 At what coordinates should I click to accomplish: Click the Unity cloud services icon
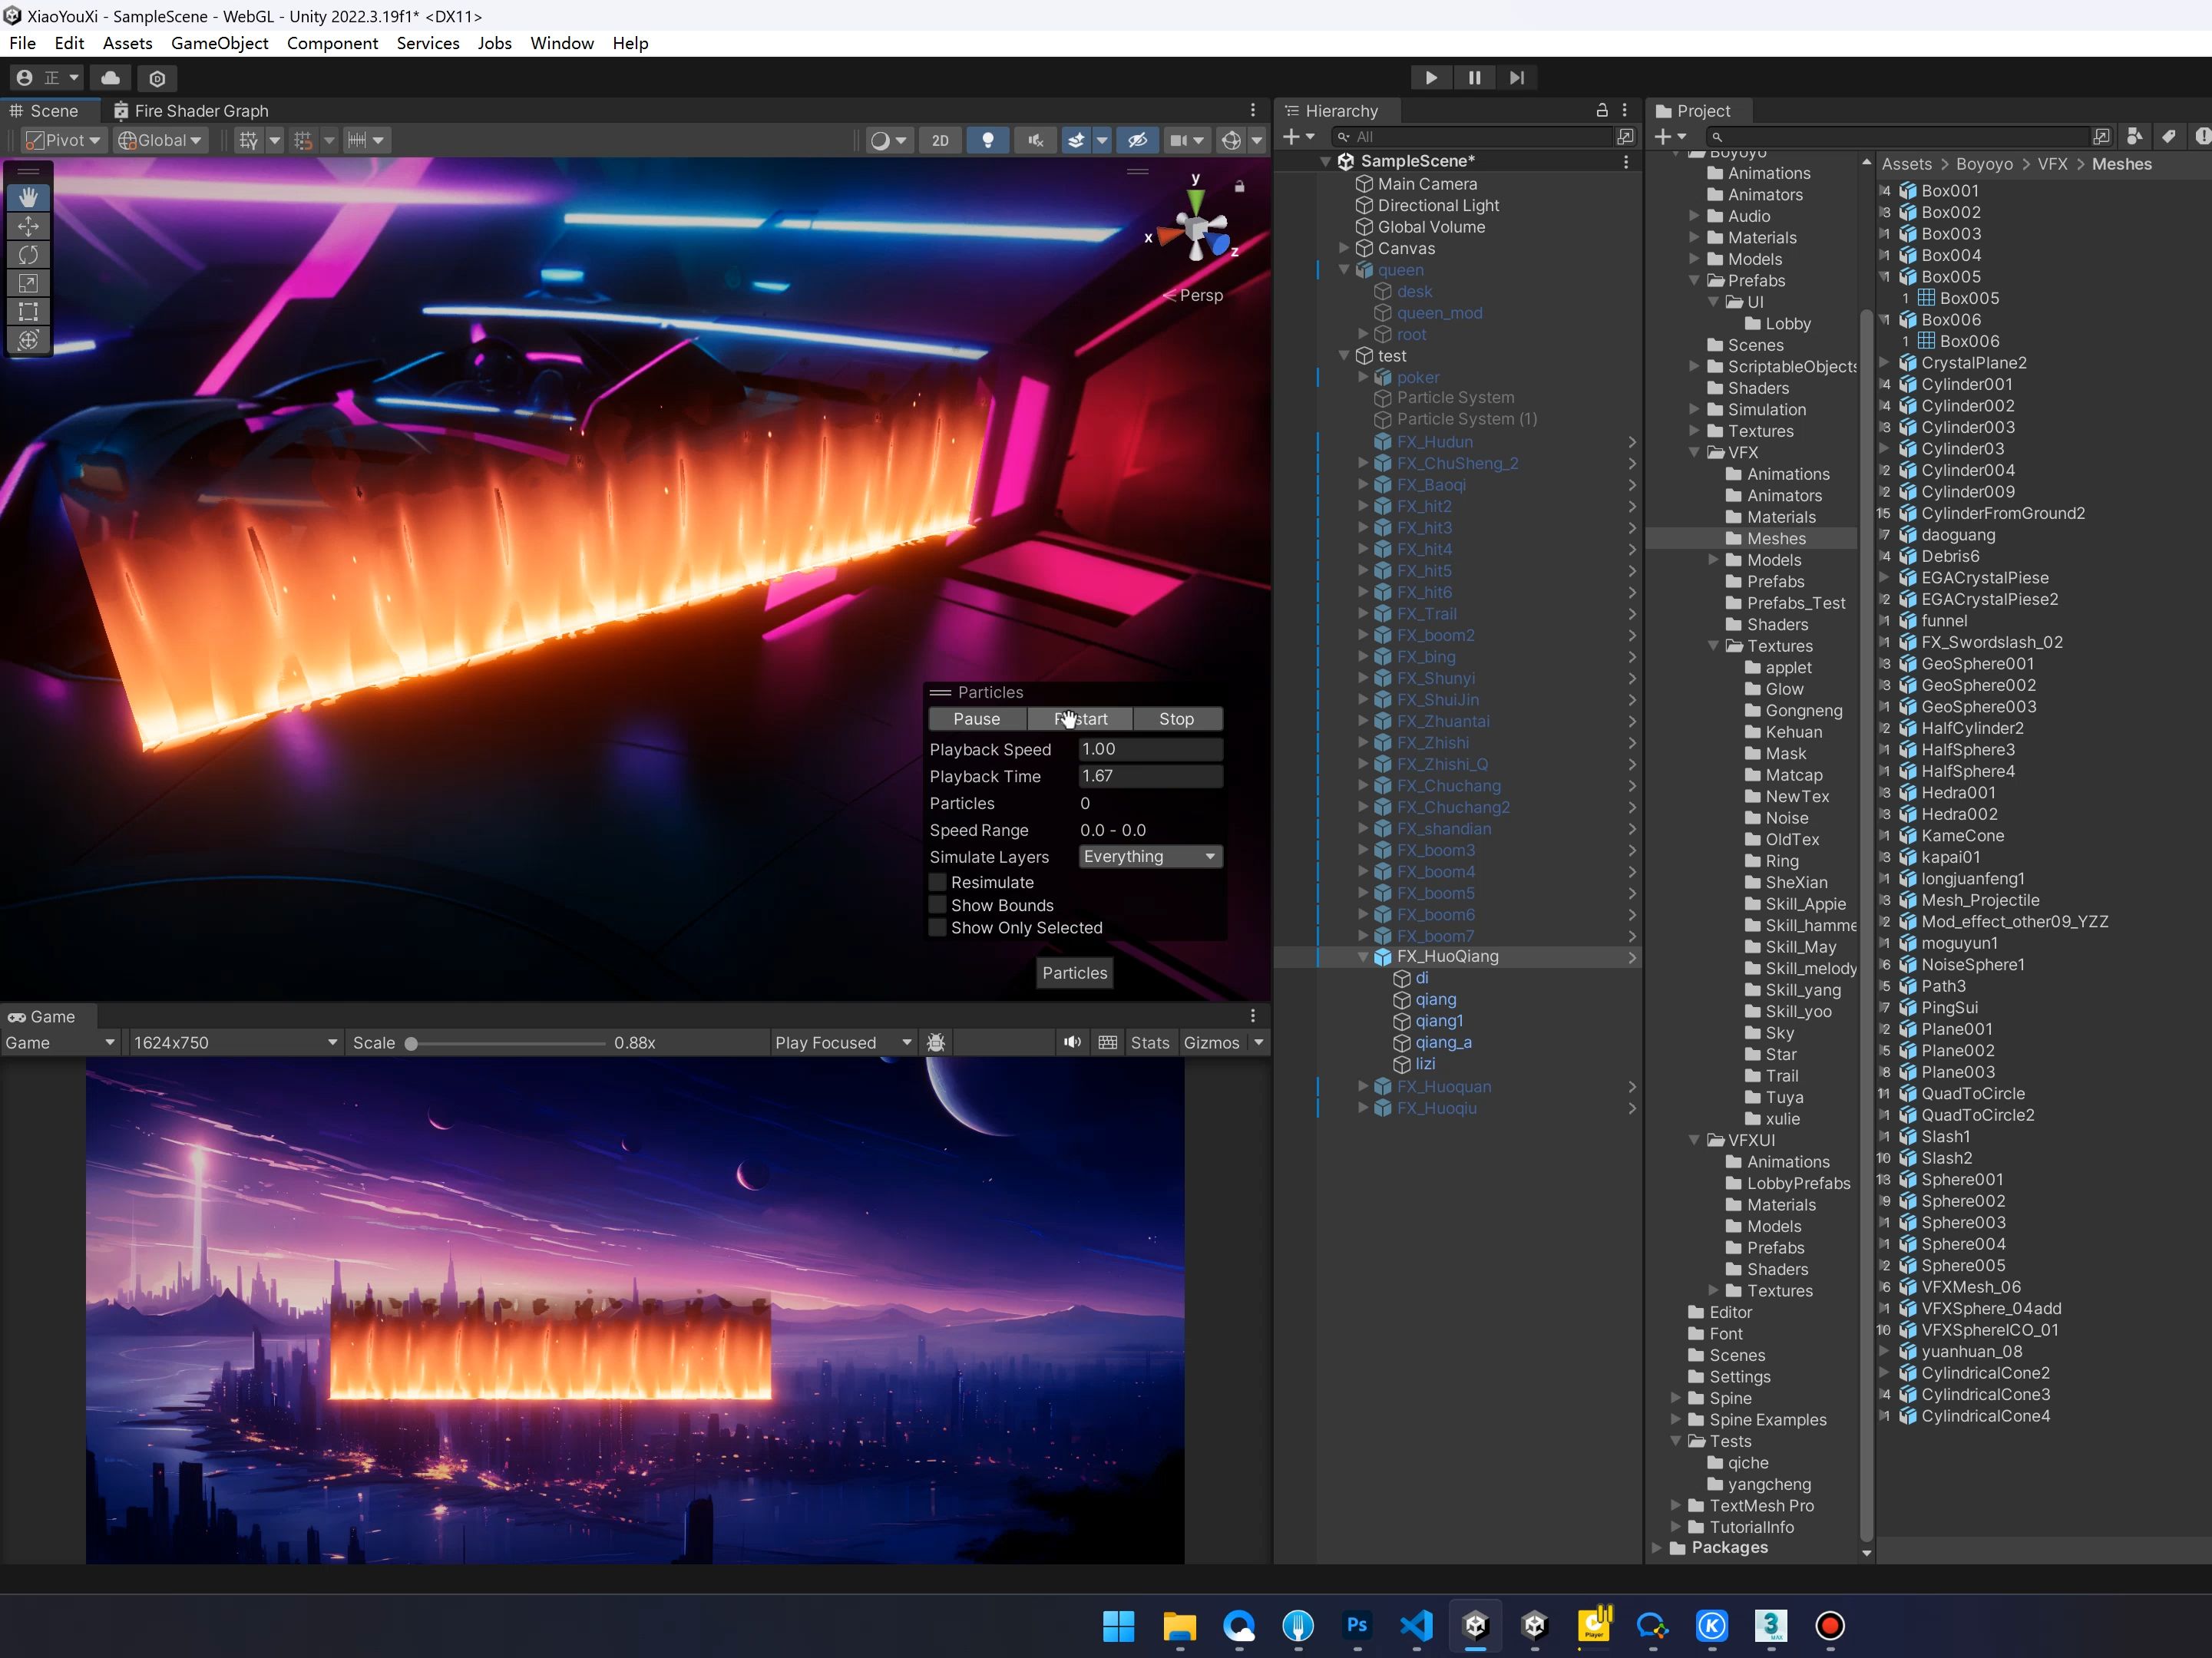click(x=110, y=78)
